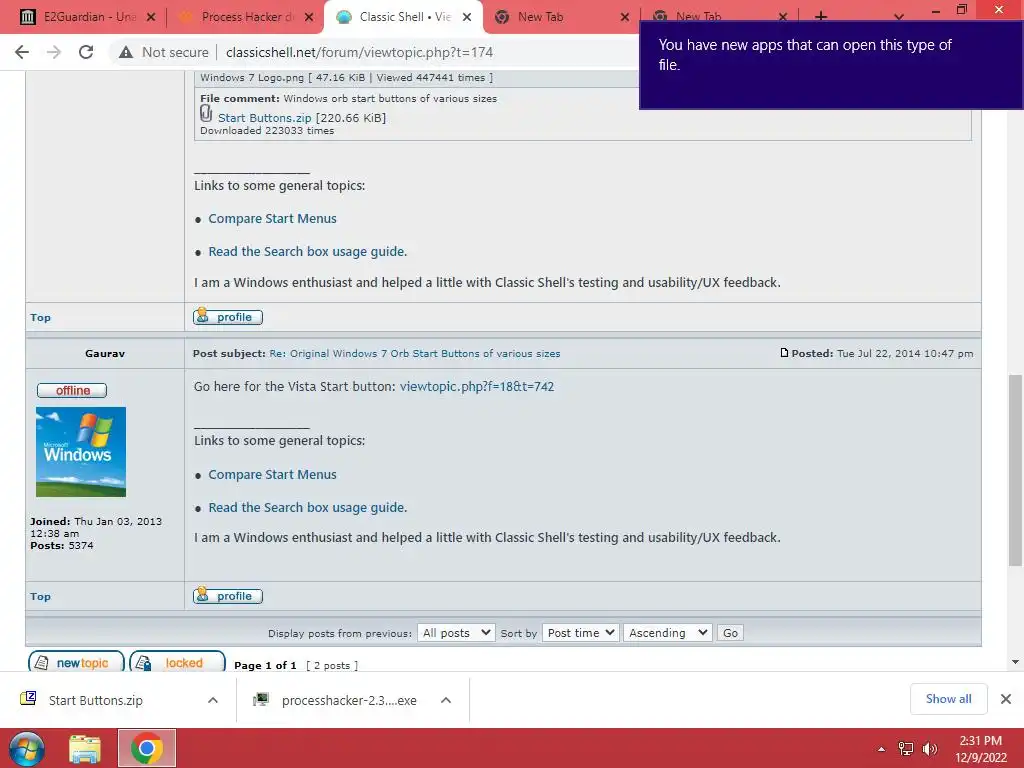Click the address bar URL field

pyautogui.click(x=359, y=52)
